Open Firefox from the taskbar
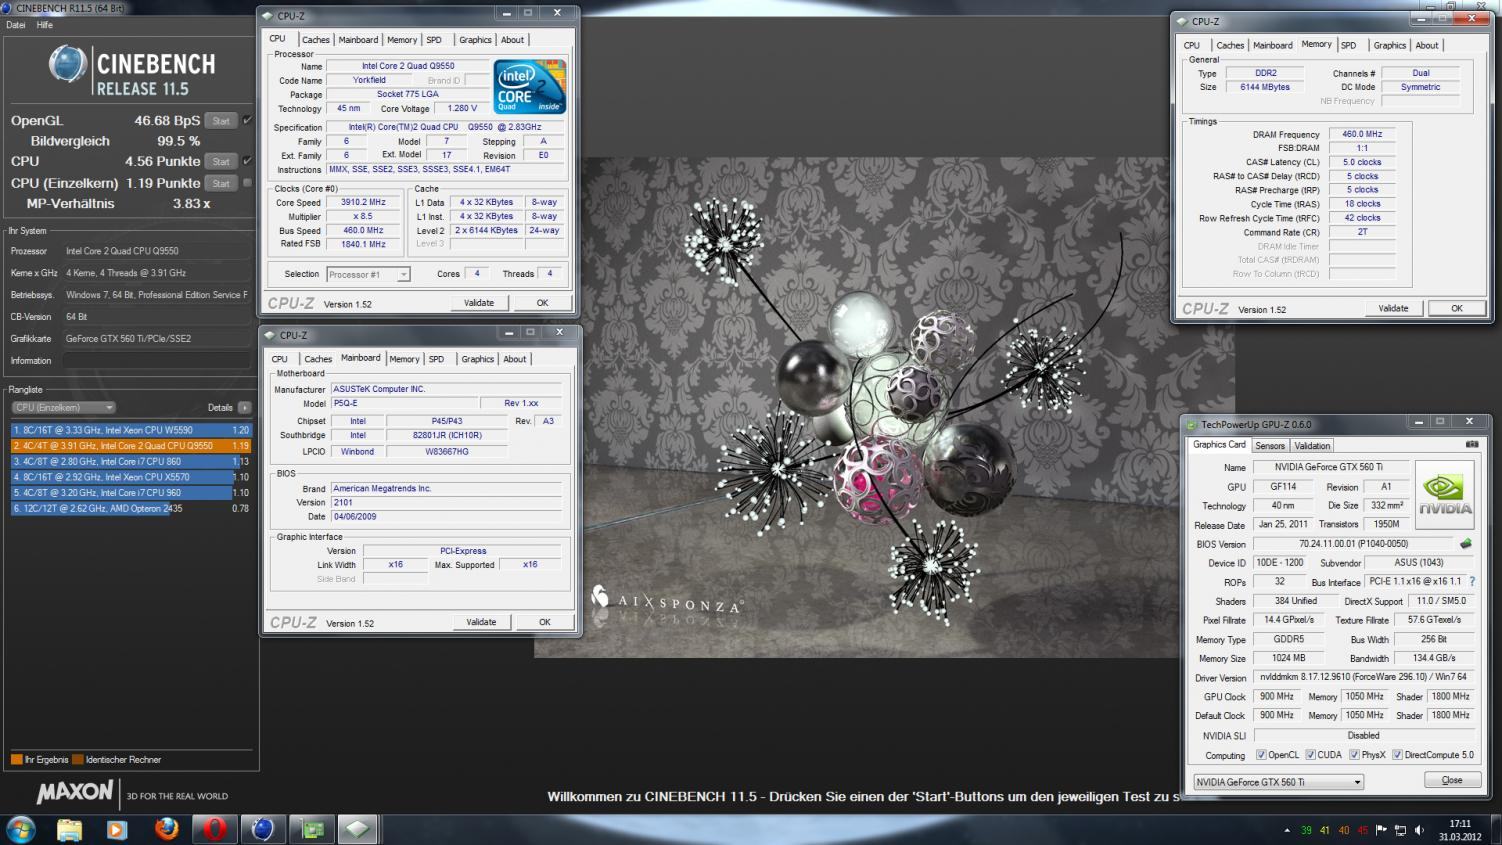1502x845 pixels. coord(166,829)
